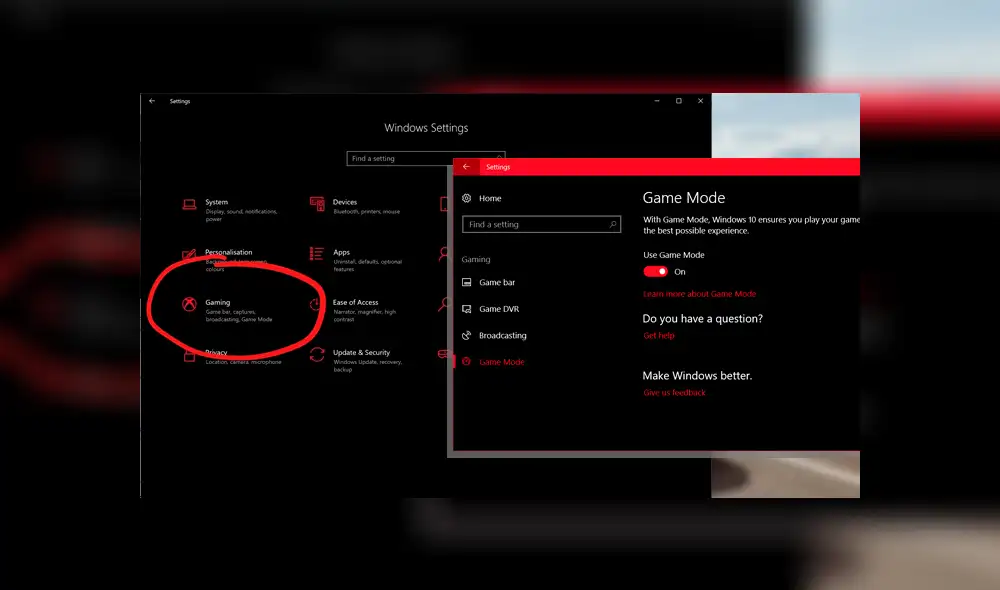Click the Personalisation settings icon

188,254
